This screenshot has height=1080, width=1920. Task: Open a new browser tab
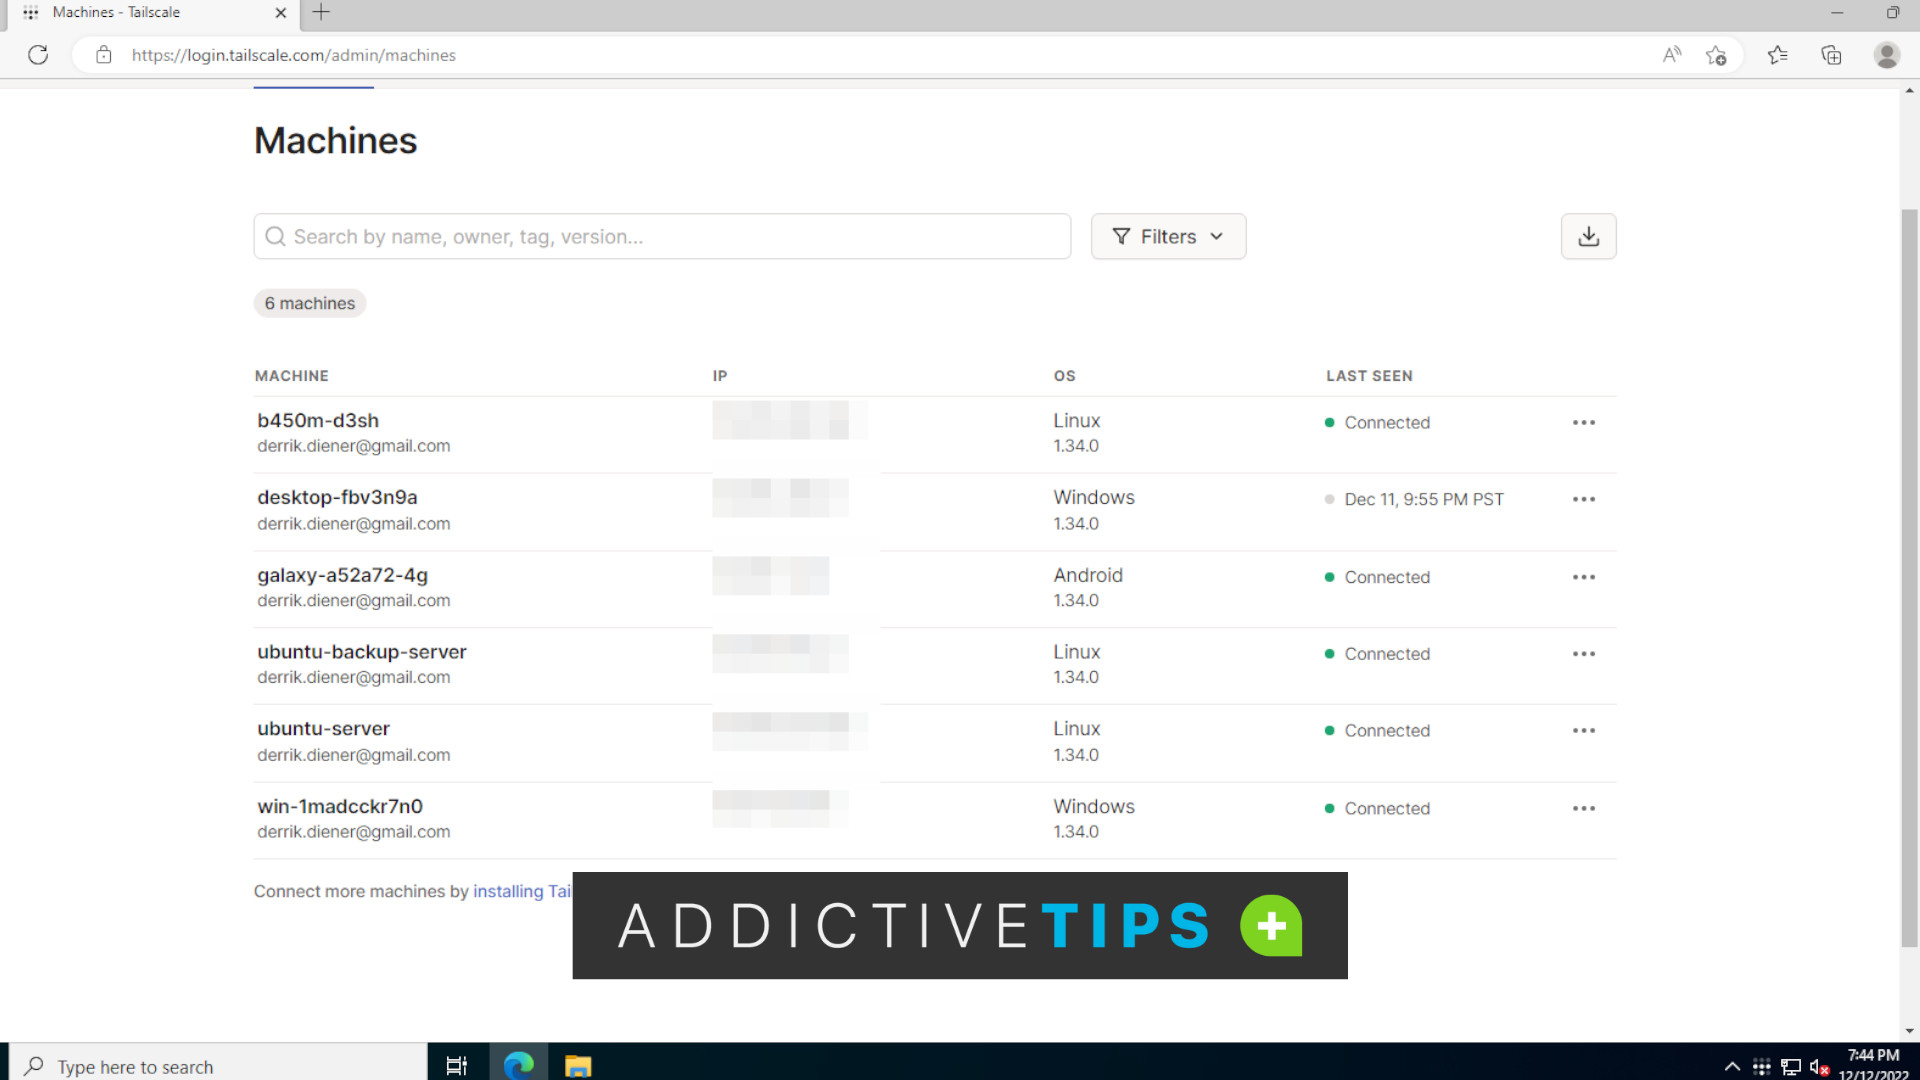(x=320, y=13)
